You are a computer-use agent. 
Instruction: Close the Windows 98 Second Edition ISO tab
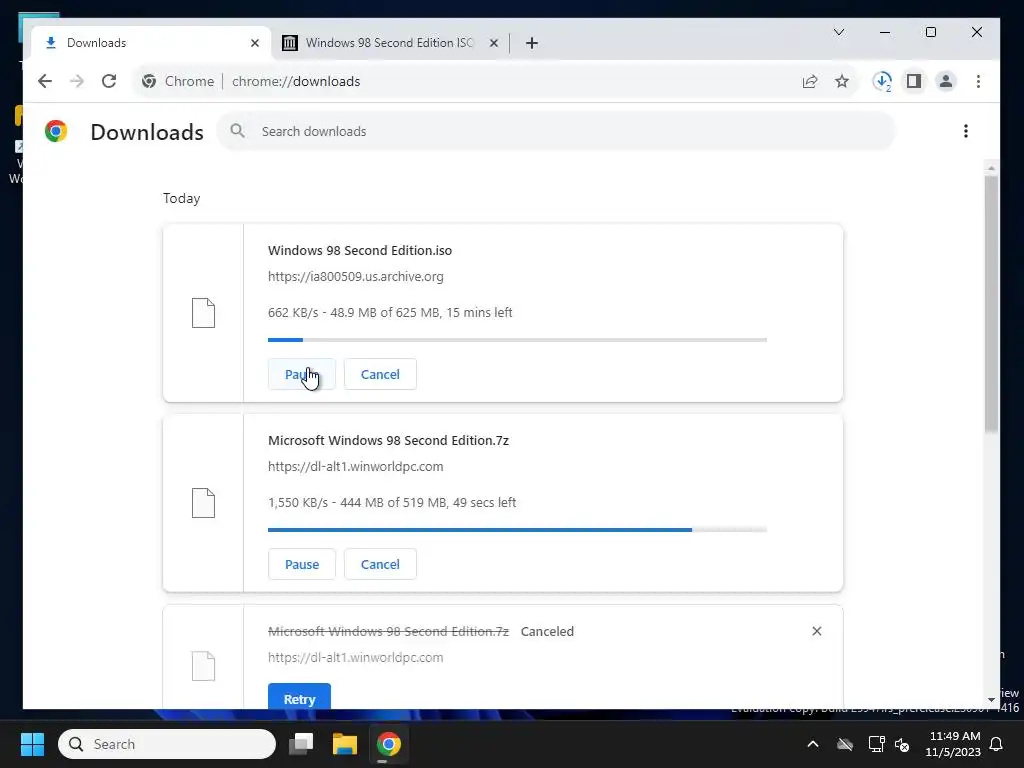[494, 43]
